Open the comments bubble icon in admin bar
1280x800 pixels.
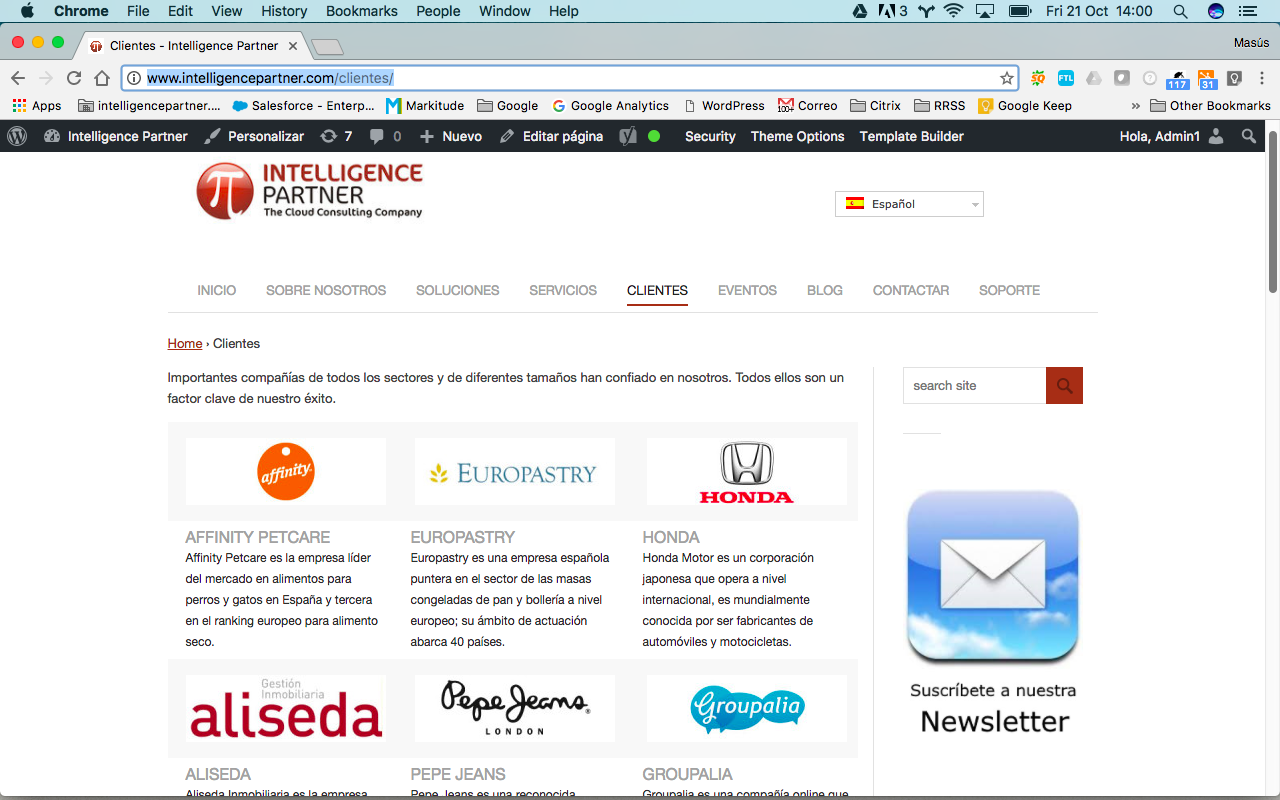378,136
